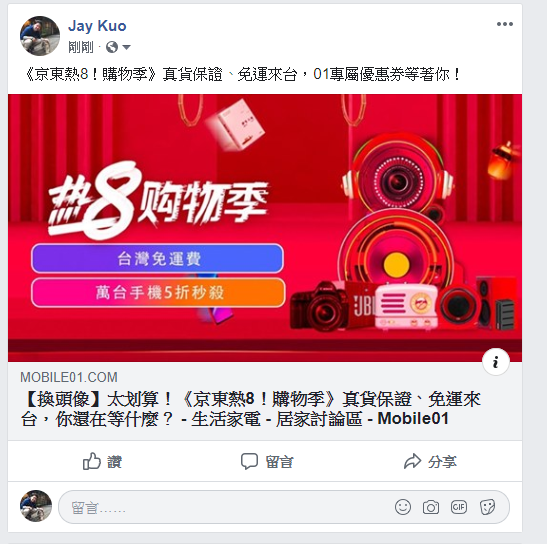
Task: Open the 熱8購物季 link preview image
Action: [265, 228]
